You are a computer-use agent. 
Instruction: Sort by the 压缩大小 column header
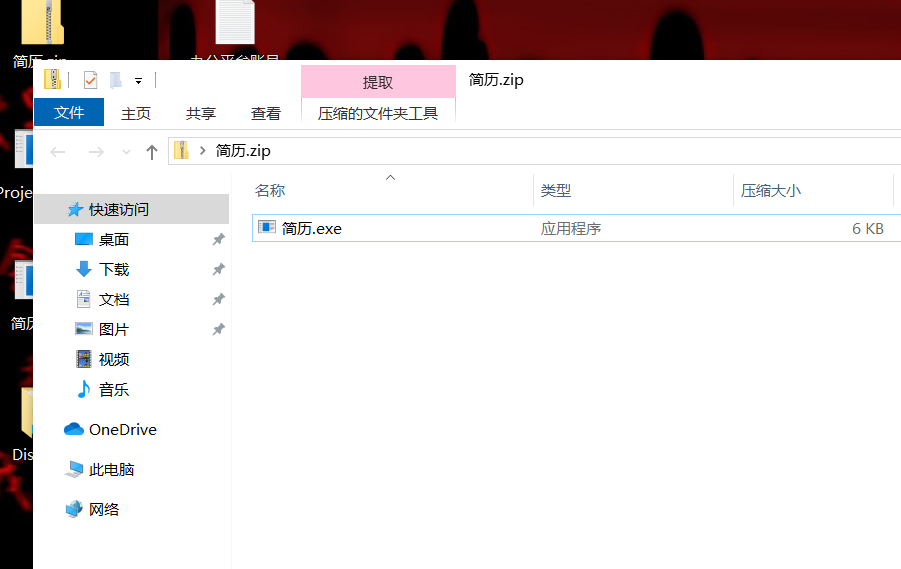point(770,190)
